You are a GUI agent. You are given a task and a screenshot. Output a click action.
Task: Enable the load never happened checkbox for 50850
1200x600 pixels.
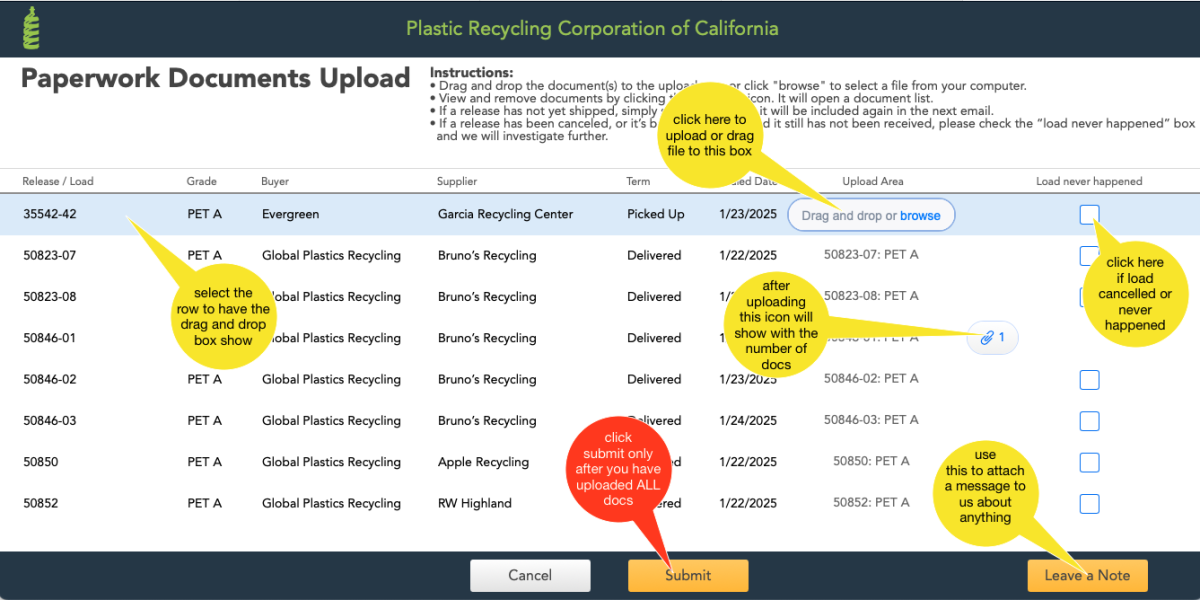click(1089, 462)
